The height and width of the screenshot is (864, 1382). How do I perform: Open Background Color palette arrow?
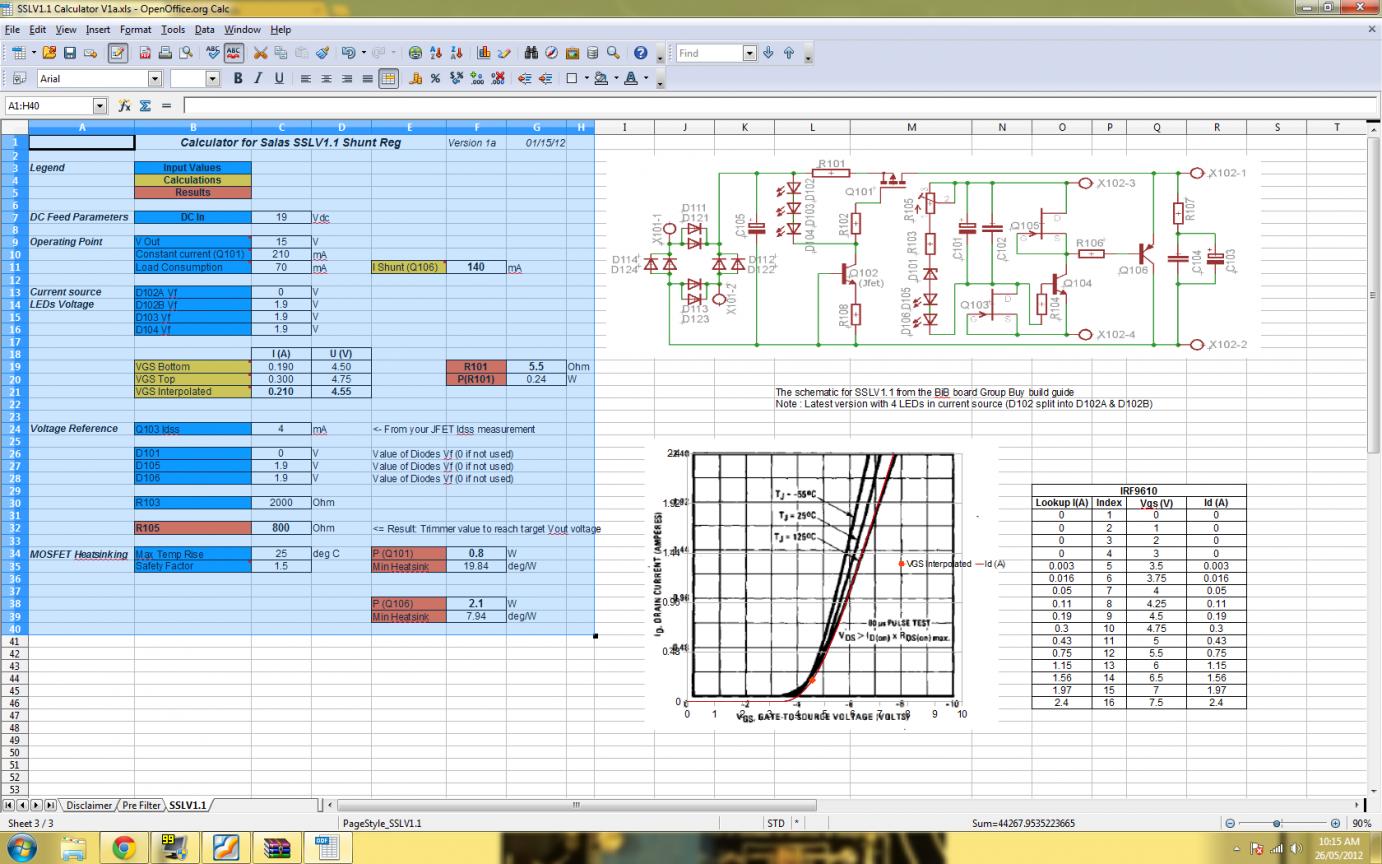click(x=618, y=78)
